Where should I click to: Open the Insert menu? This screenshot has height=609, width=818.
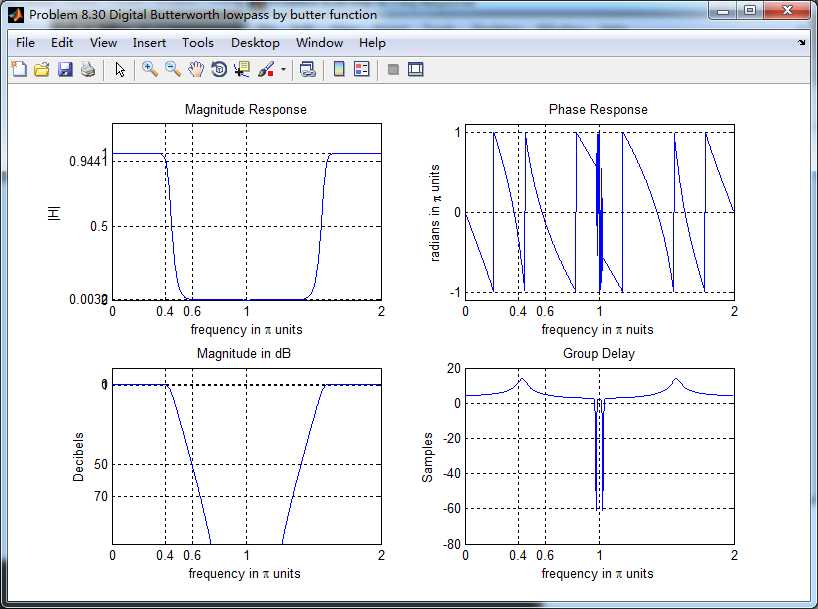tap(149, 43)
